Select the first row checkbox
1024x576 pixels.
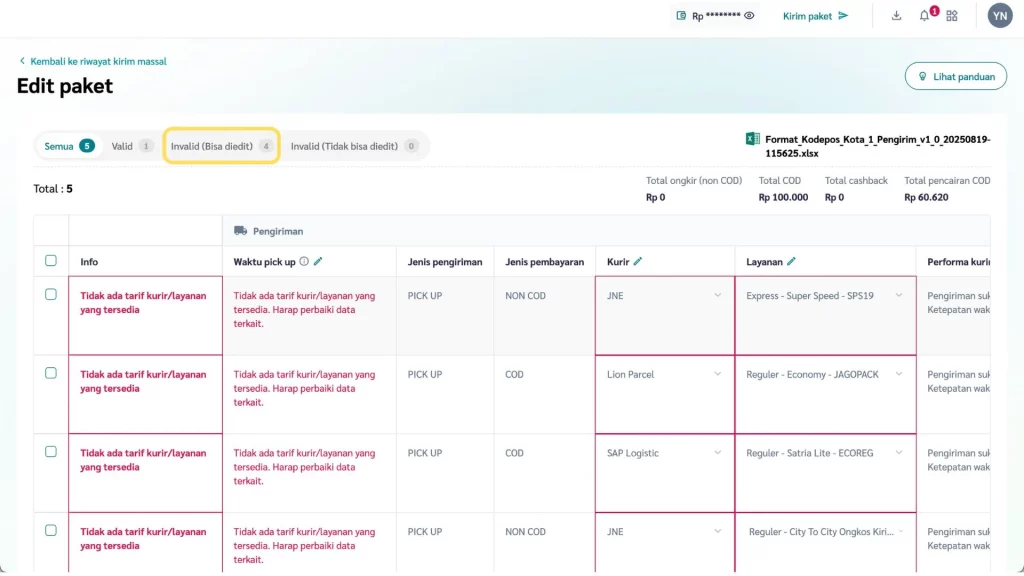pos(51,295)
